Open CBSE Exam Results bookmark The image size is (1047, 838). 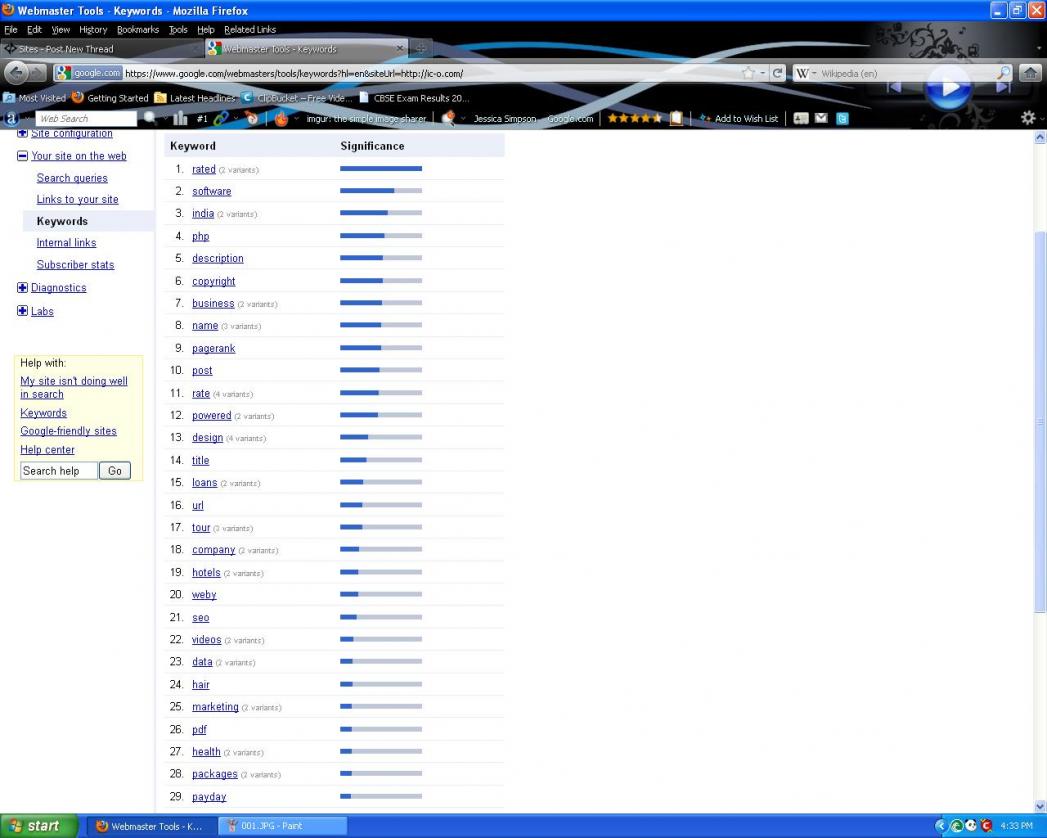click(414, 97)
